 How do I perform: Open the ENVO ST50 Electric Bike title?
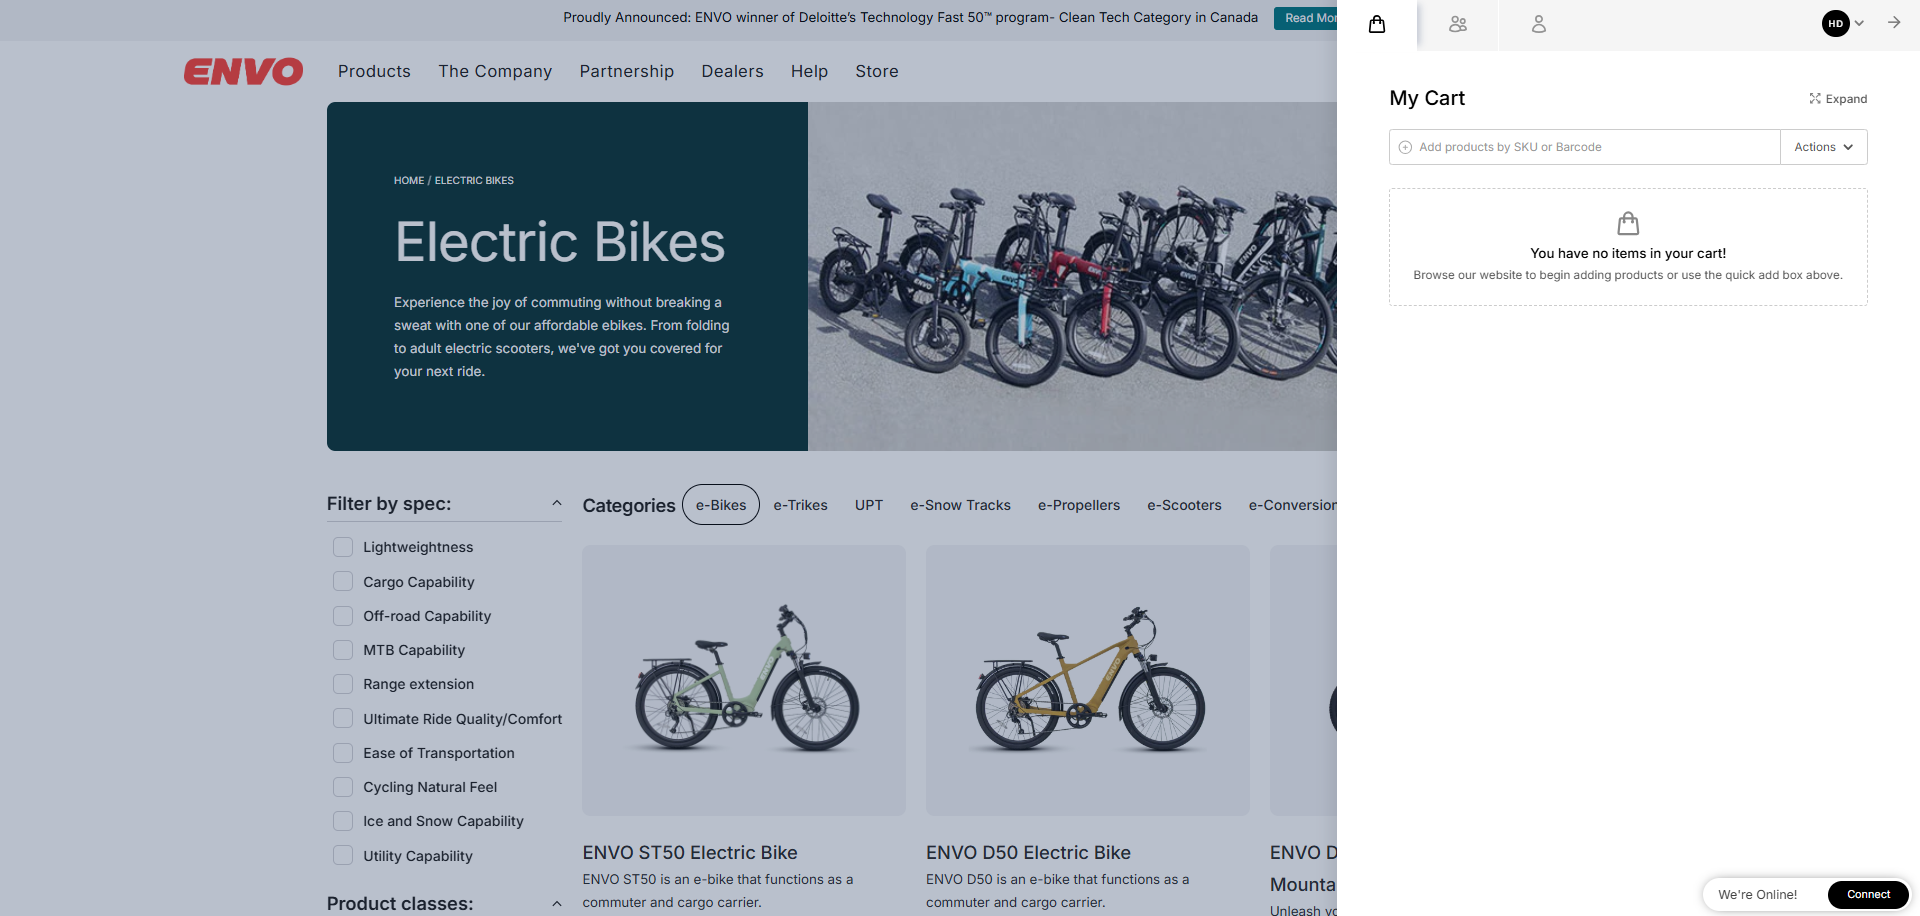click(690, 853)
